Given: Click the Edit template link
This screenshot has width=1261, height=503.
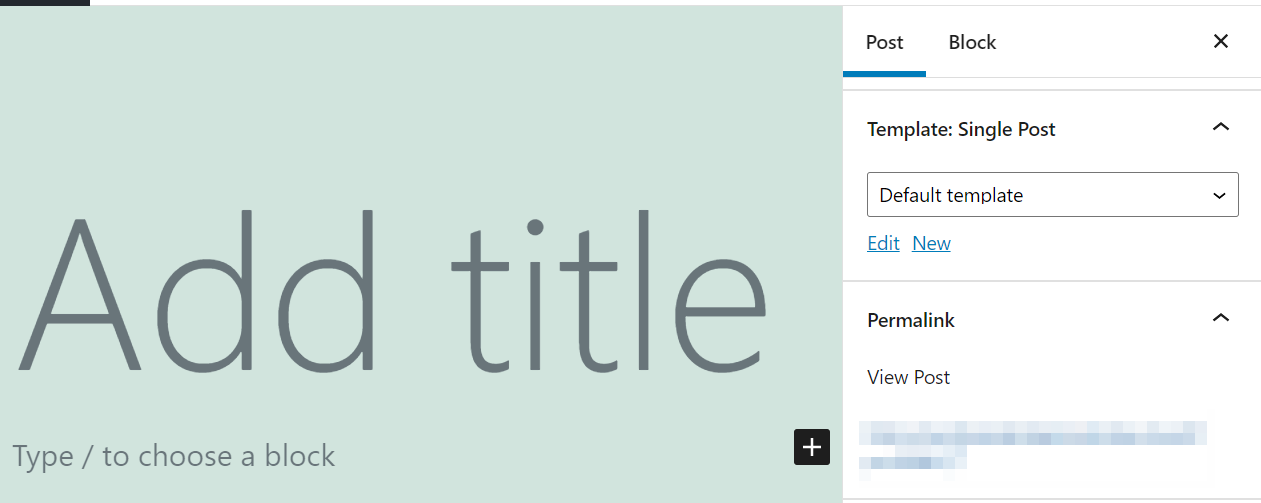Looking at the screenshot, I should pos(883,243).
